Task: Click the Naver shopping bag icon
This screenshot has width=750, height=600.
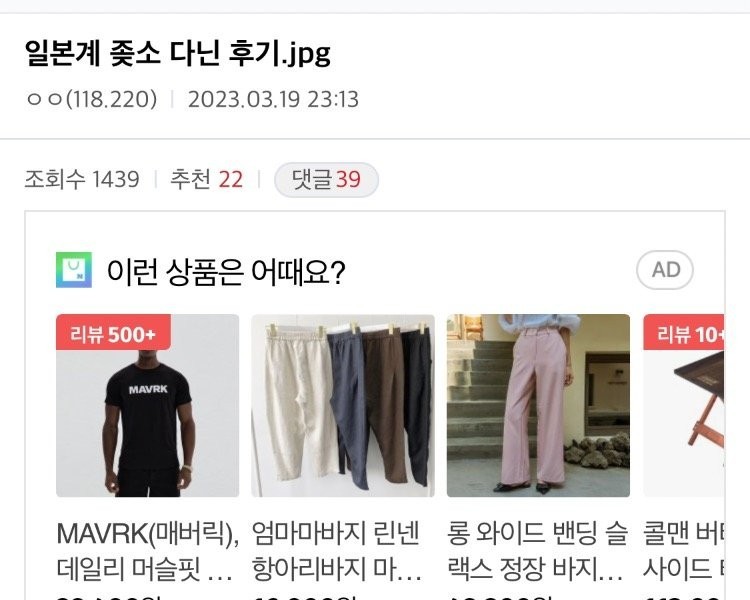Action: [x=74, y=270]
